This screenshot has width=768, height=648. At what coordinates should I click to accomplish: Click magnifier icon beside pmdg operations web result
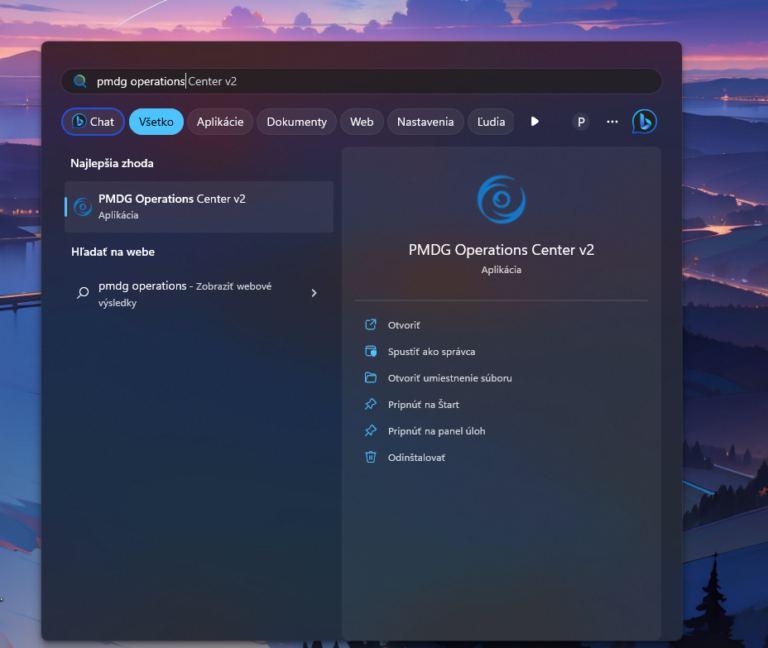point(83,292)
